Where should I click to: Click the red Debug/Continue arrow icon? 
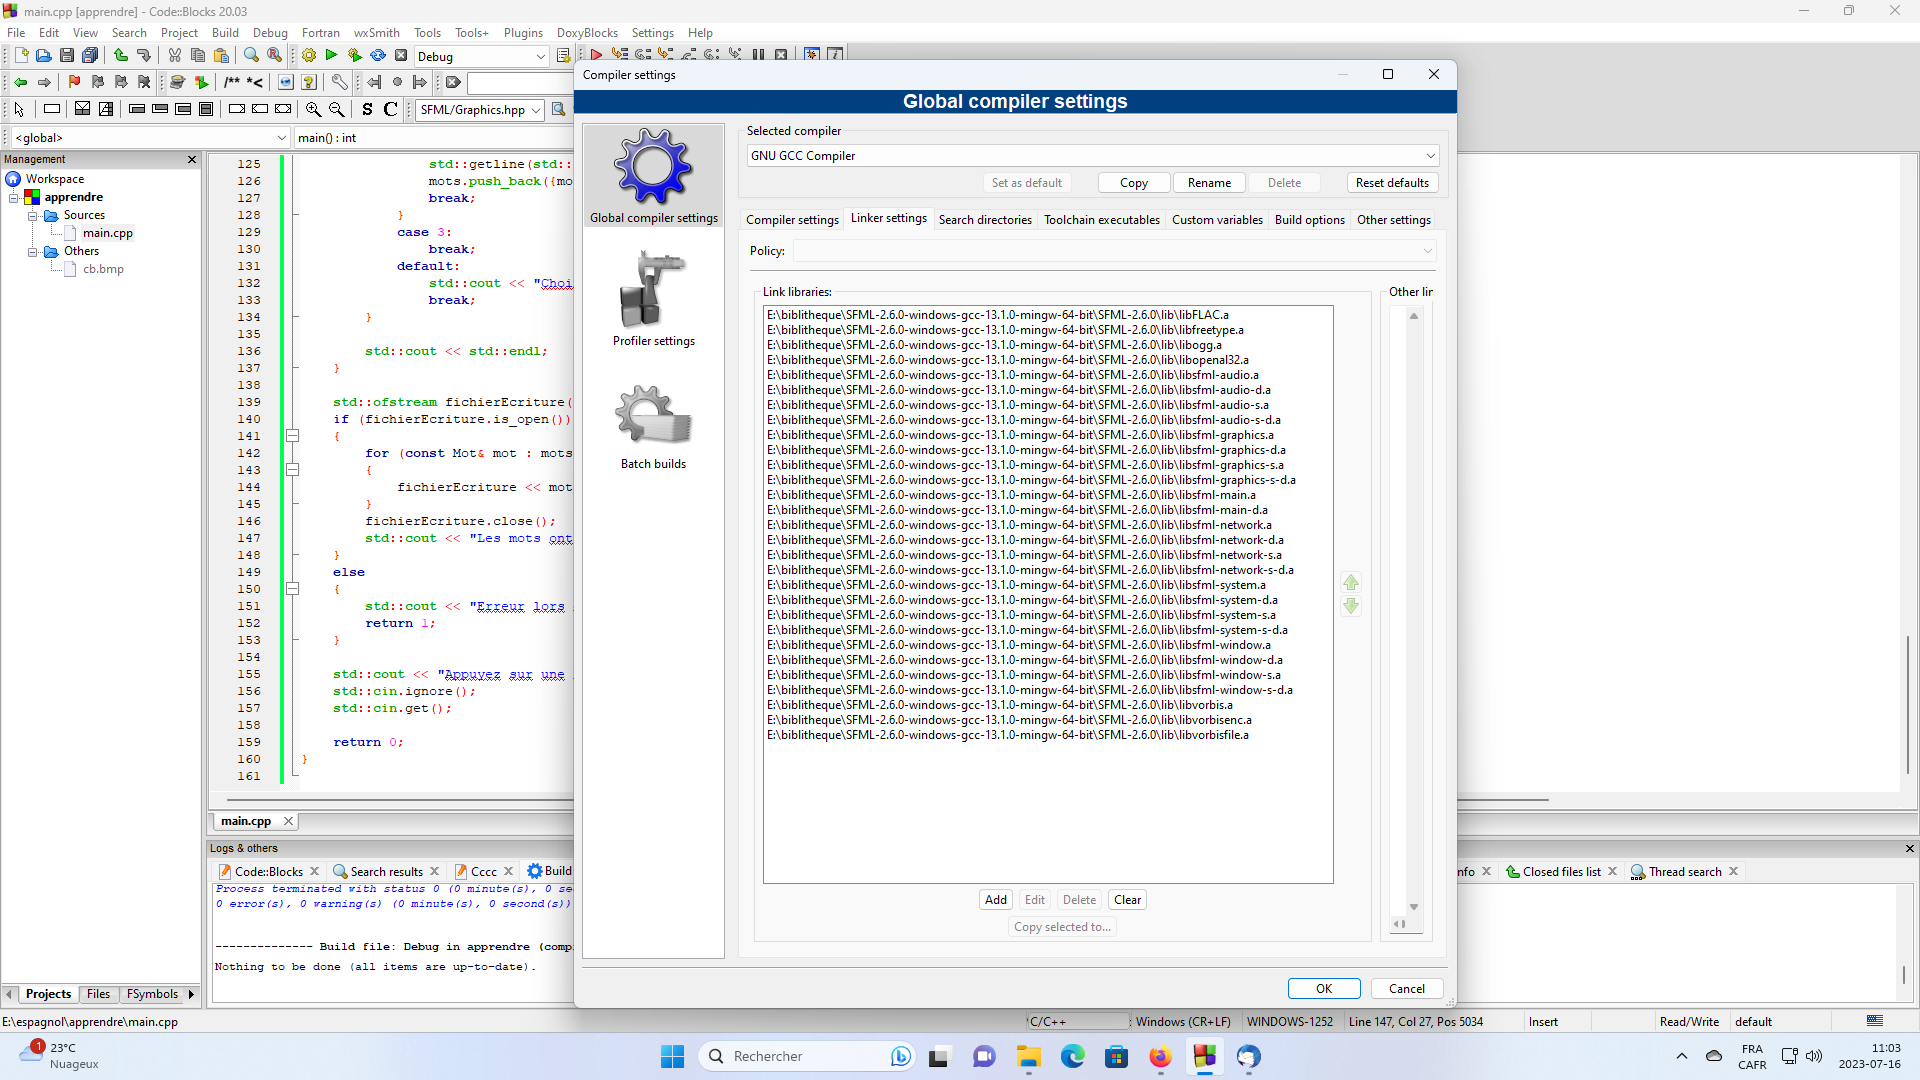tap(596, 55)
